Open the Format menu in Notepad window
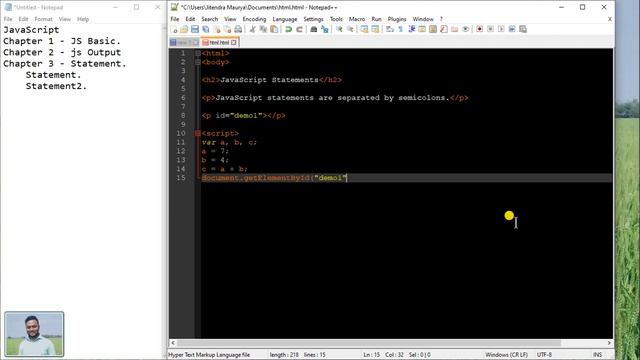640x360 pixels. click(43, 19)
